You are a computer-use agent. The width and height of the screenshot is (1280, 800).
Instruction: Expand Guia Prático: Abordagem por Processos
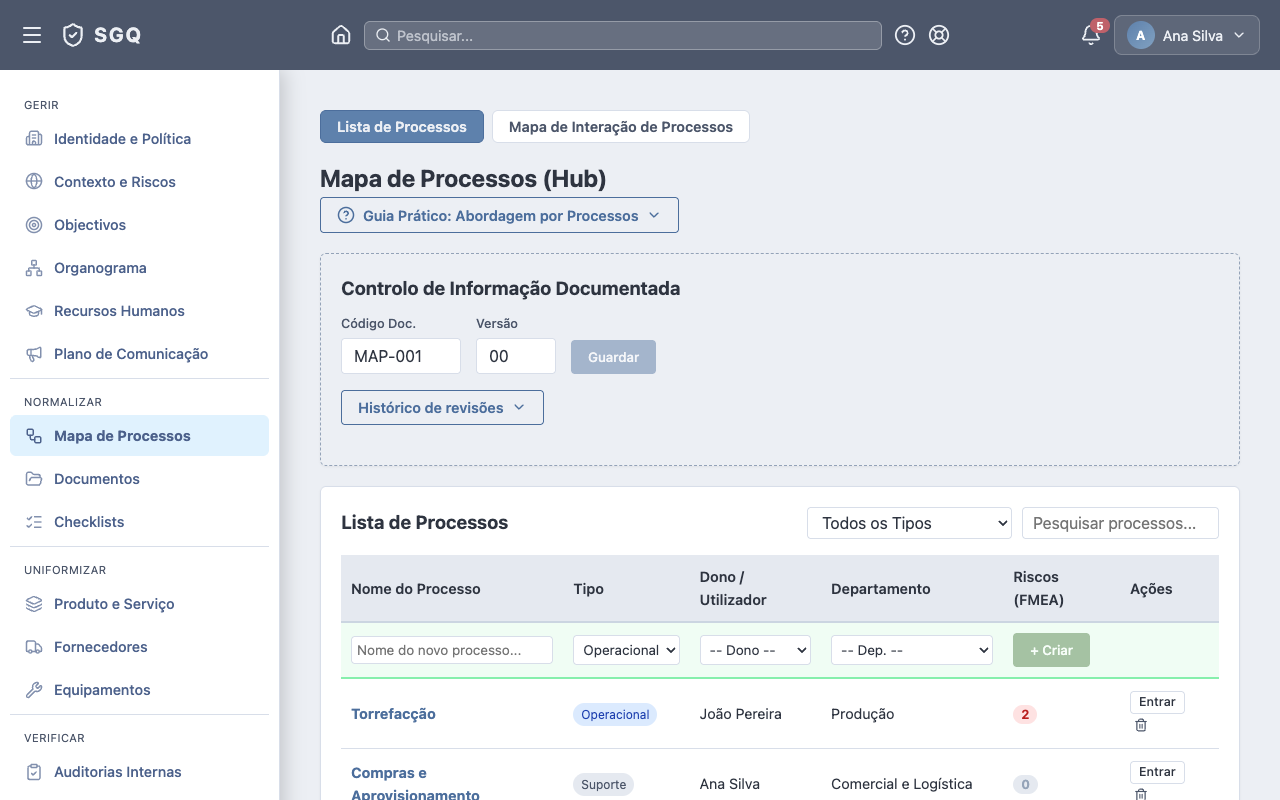(x=499, y=215)
